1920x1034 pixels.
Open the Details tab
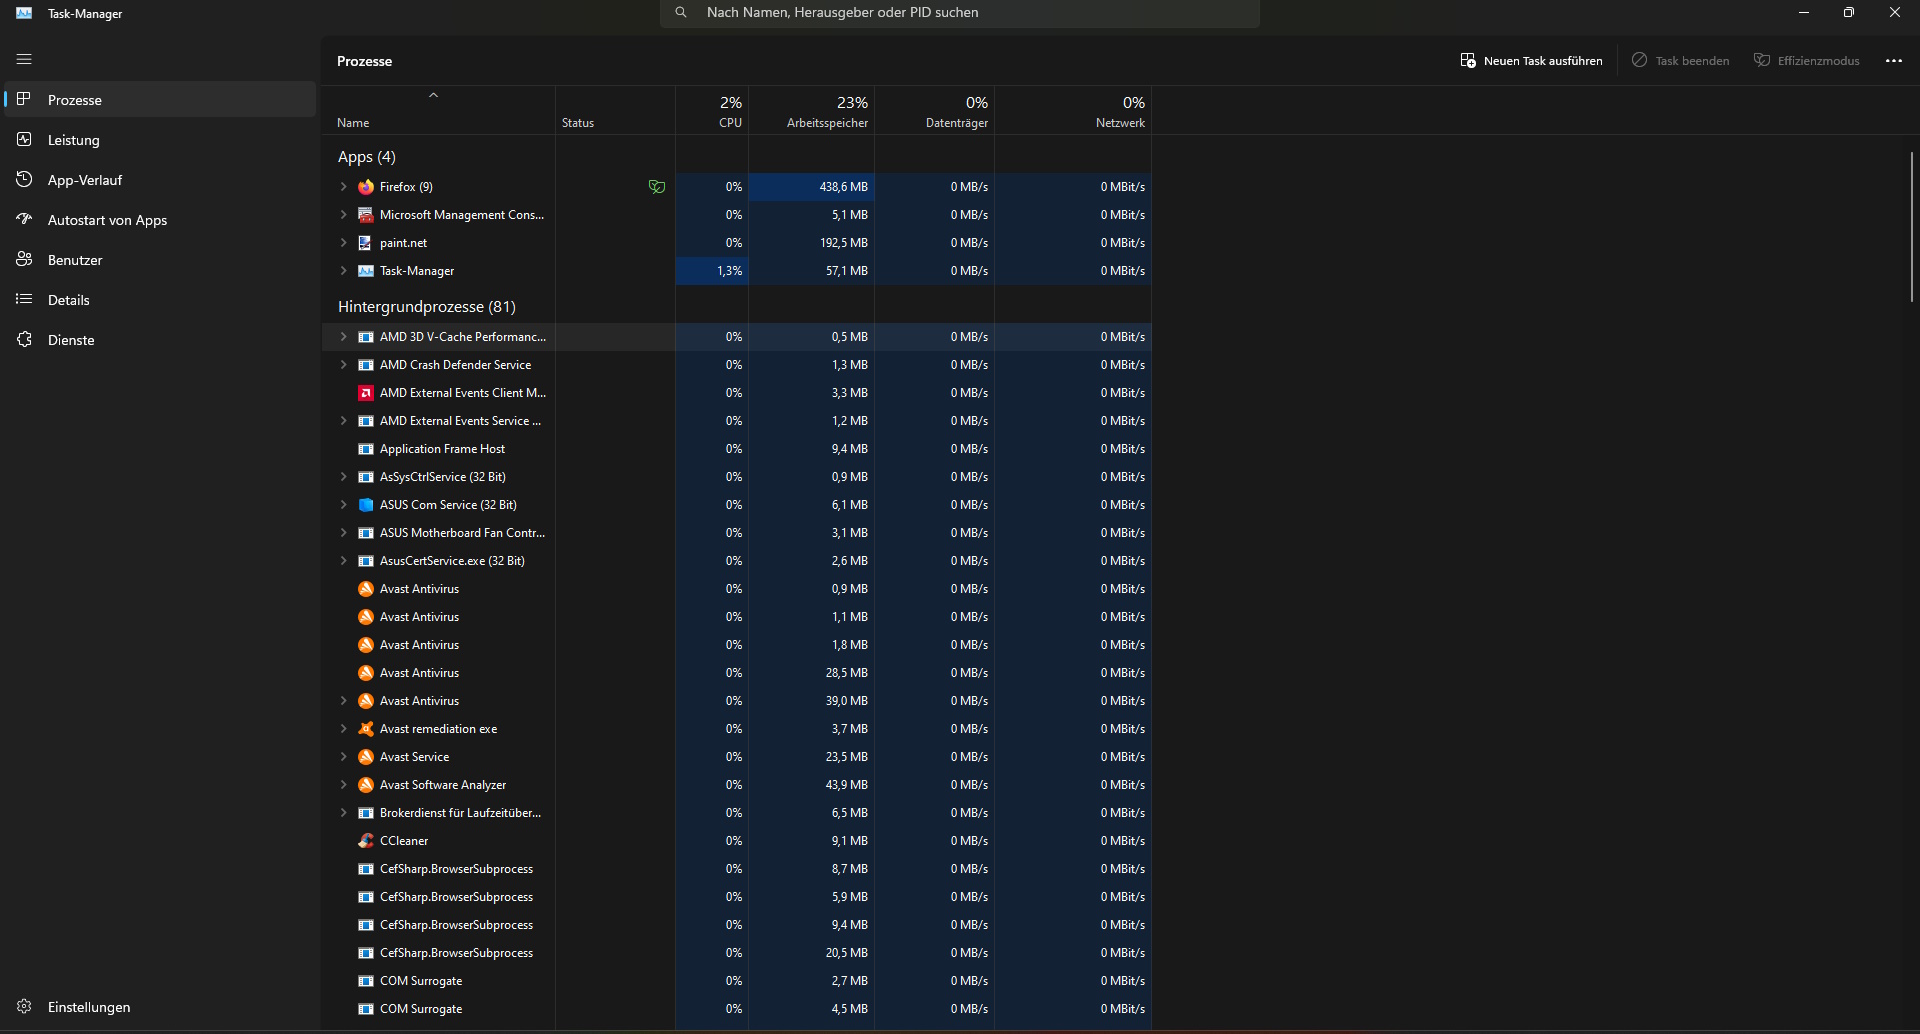point(160,299)
